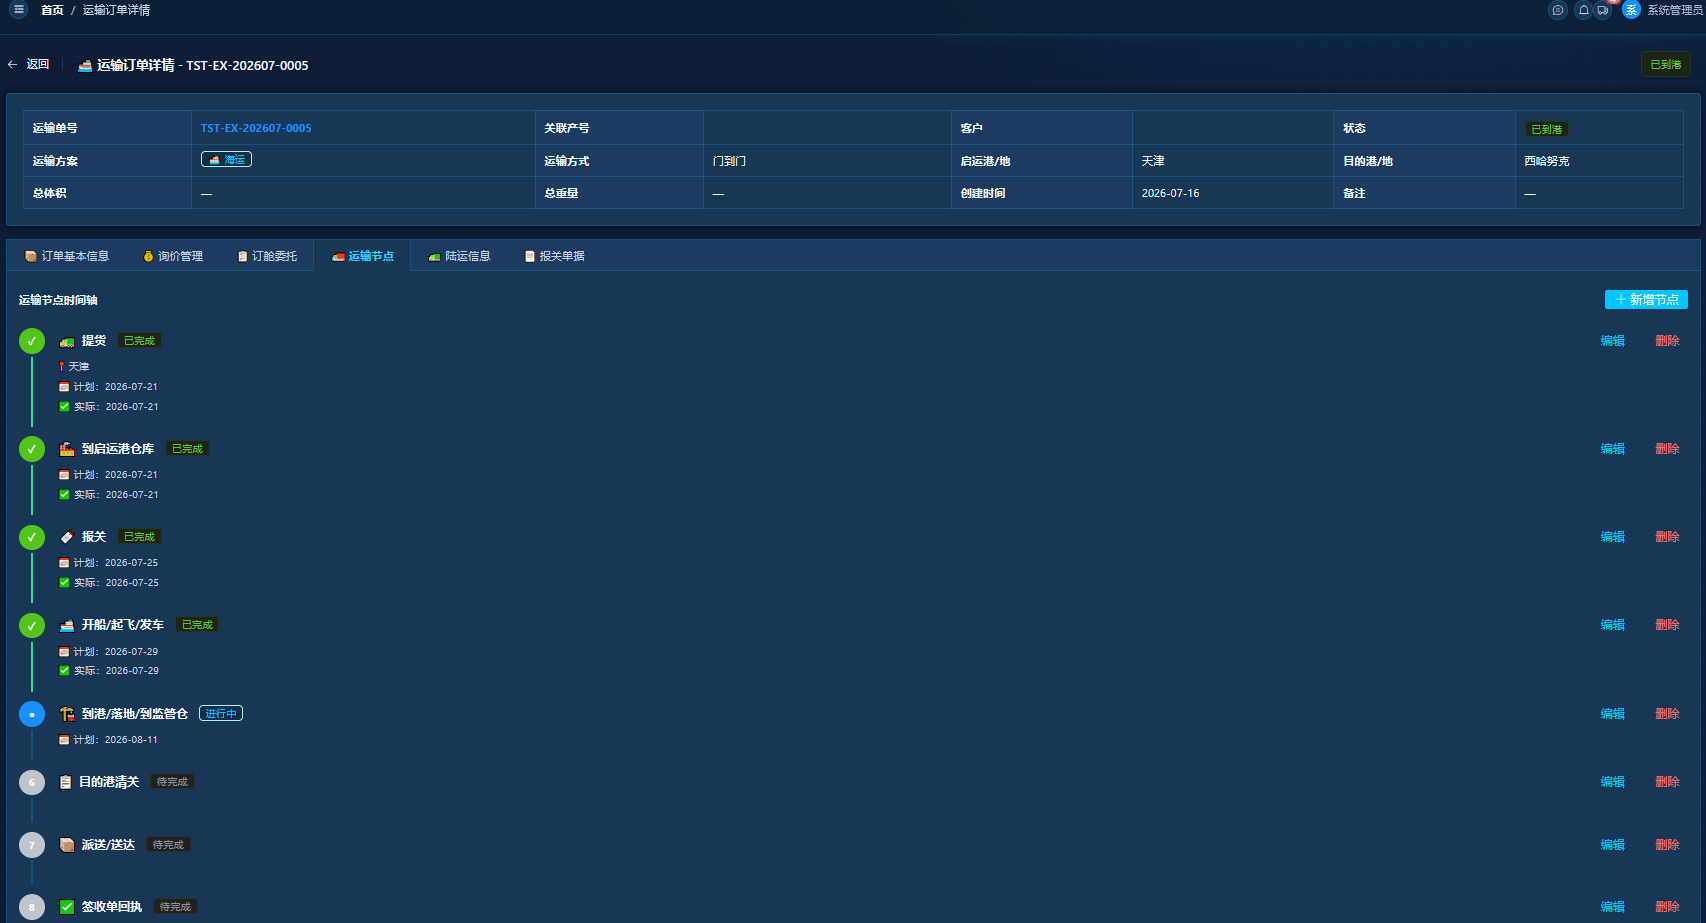Click the back arrow 返回
Screen dimensions: 1706x923
tap(28, 64)
